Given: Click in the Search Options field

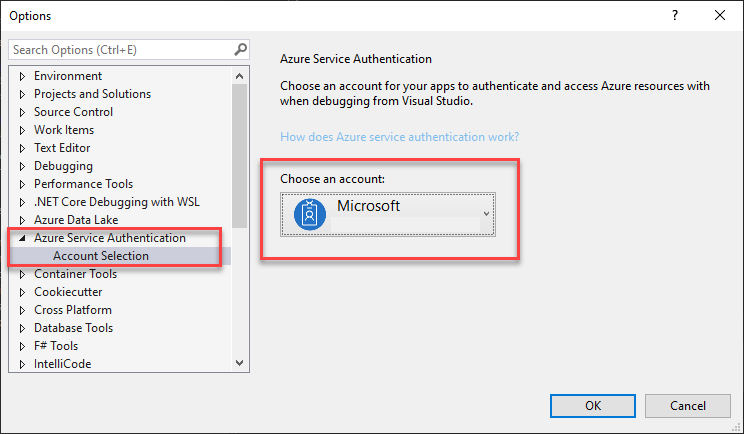Looking at the screenshot, I should 120,49.
